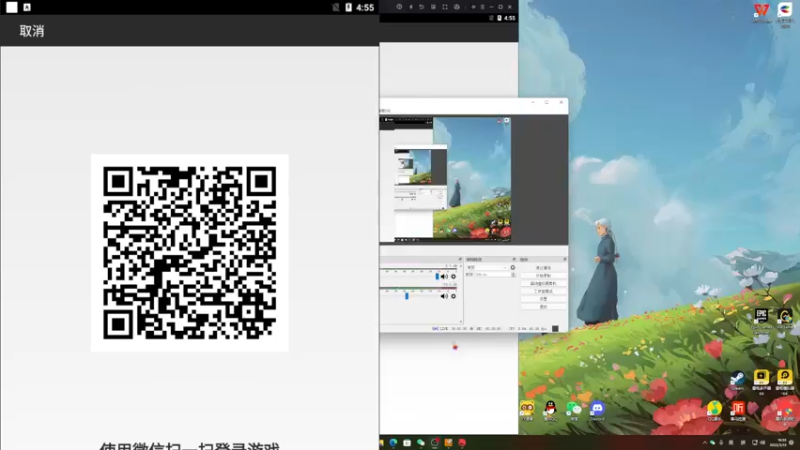Click the Edge browser taskbar icon
The image size is (800, 450).
(x=393, y=443)
